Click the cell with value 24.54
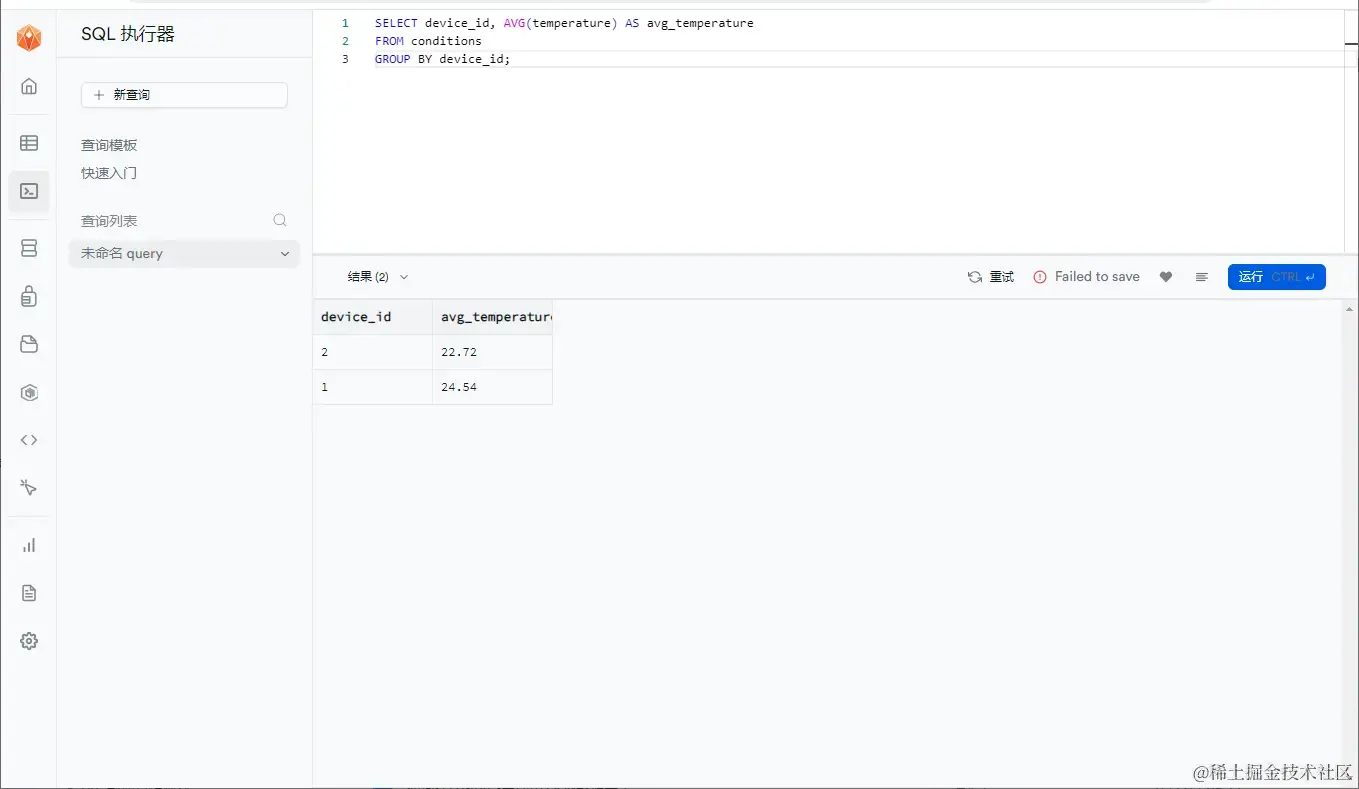This screenshot has height=789, width=1359. tap(493, 387)
